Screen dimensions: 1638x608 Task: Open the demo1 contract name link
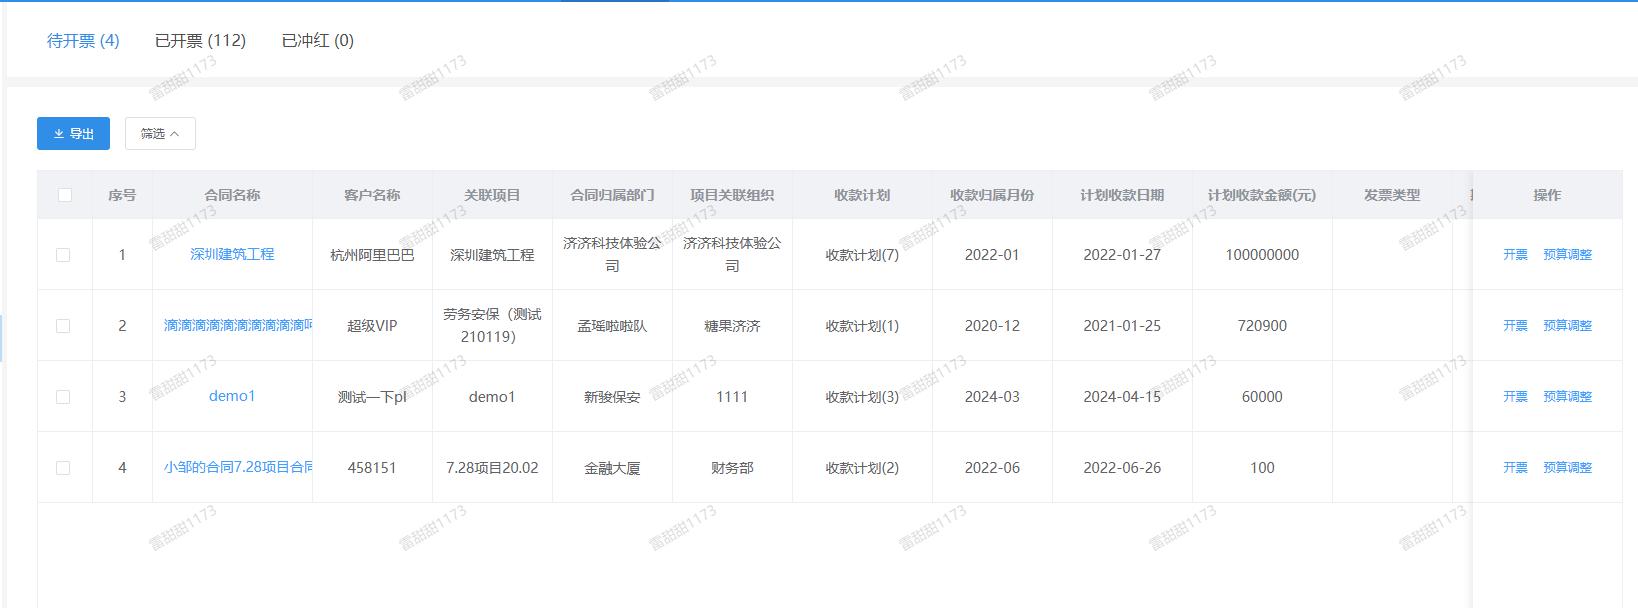(232, 396)
